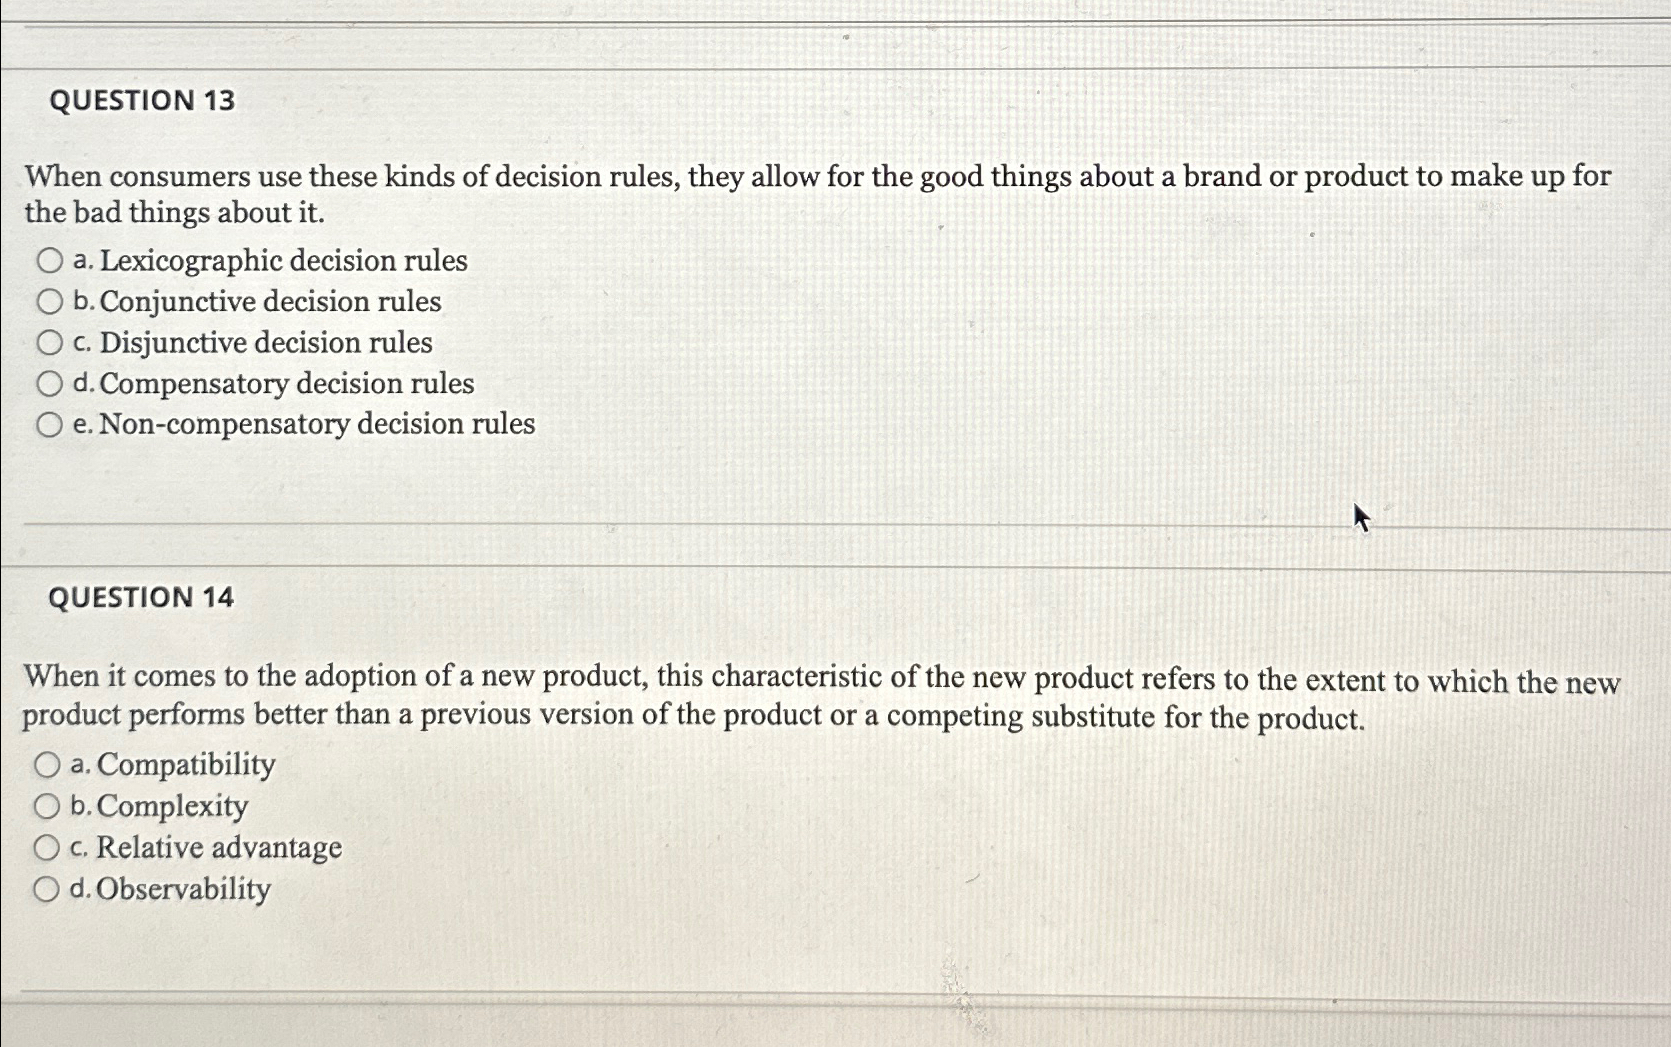
Task: Select radio button for Conjunctive decision rules
Action: tap(49, 302)
